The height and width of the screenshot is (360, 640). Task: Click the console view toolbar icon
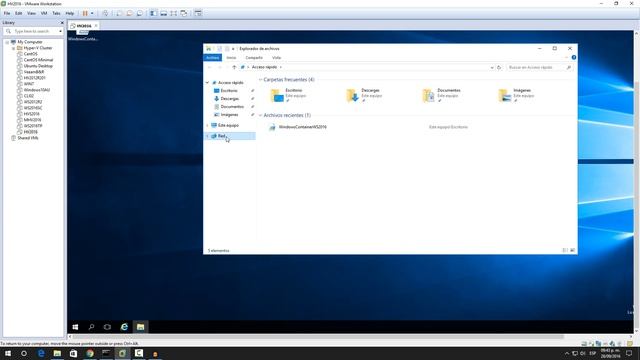[198, 13]
